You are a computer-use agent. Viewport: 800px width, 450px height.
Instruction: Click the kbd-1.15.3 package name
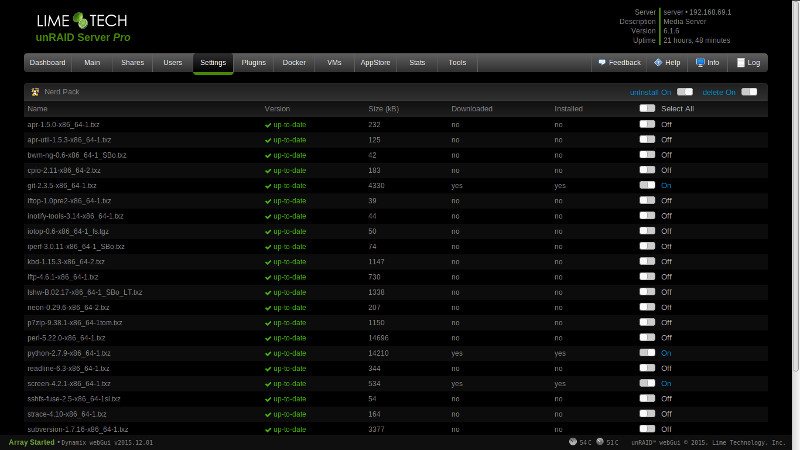point(66,262)
